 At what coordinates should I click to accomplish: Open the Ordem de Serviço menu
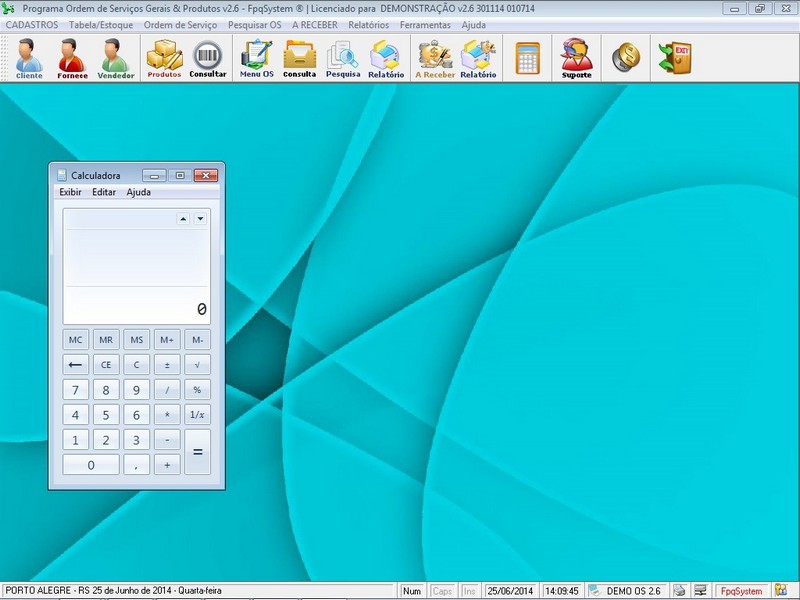(180, 25)
